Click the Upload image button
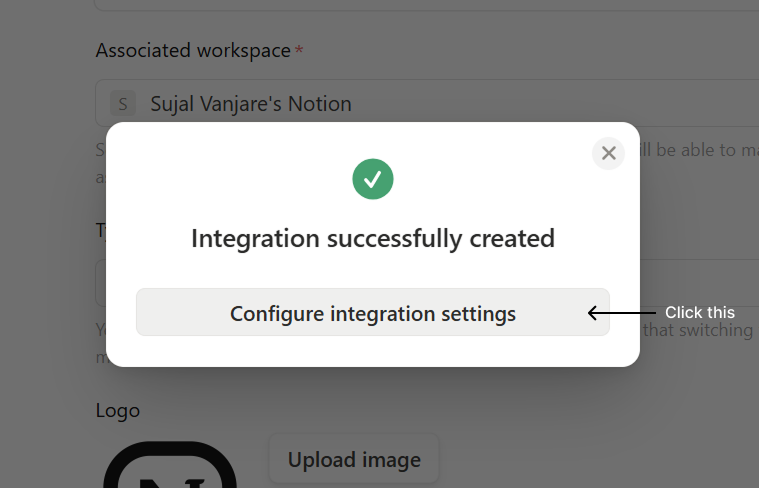The image size is (759, 488). (x=354, y=459)
